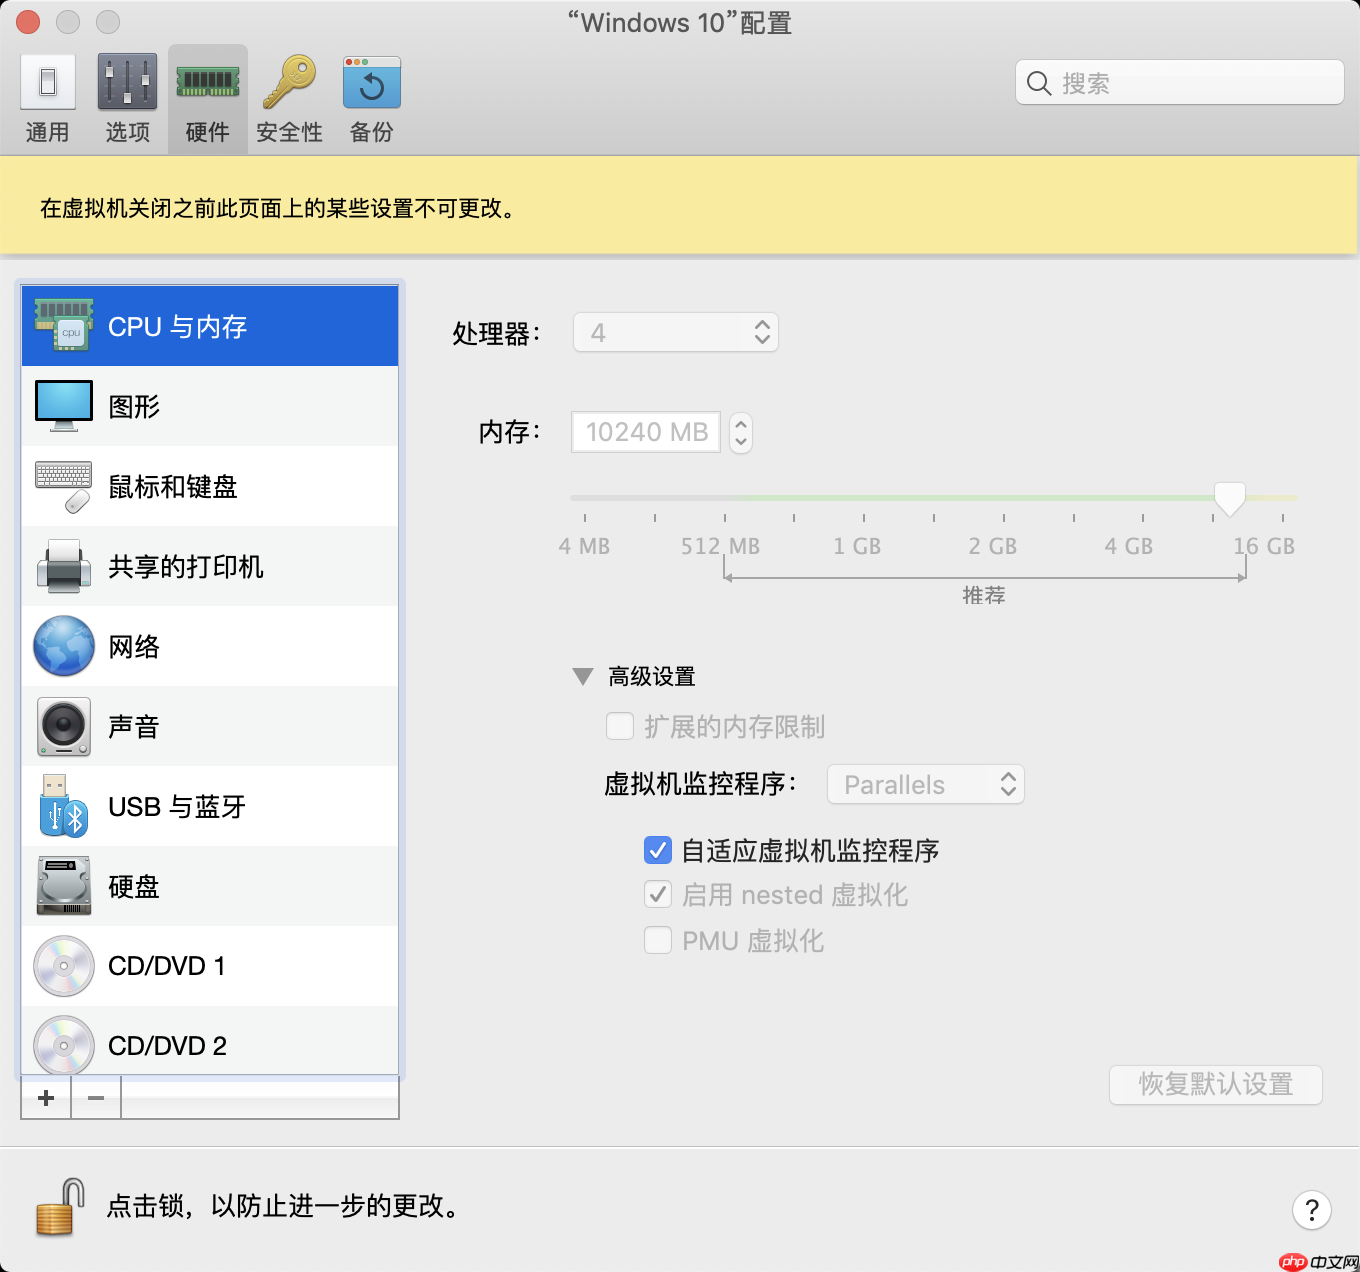This screenshot has width=1360, height=1272.
Task: Open the 处理器 count selector
Action: point(762,332)
